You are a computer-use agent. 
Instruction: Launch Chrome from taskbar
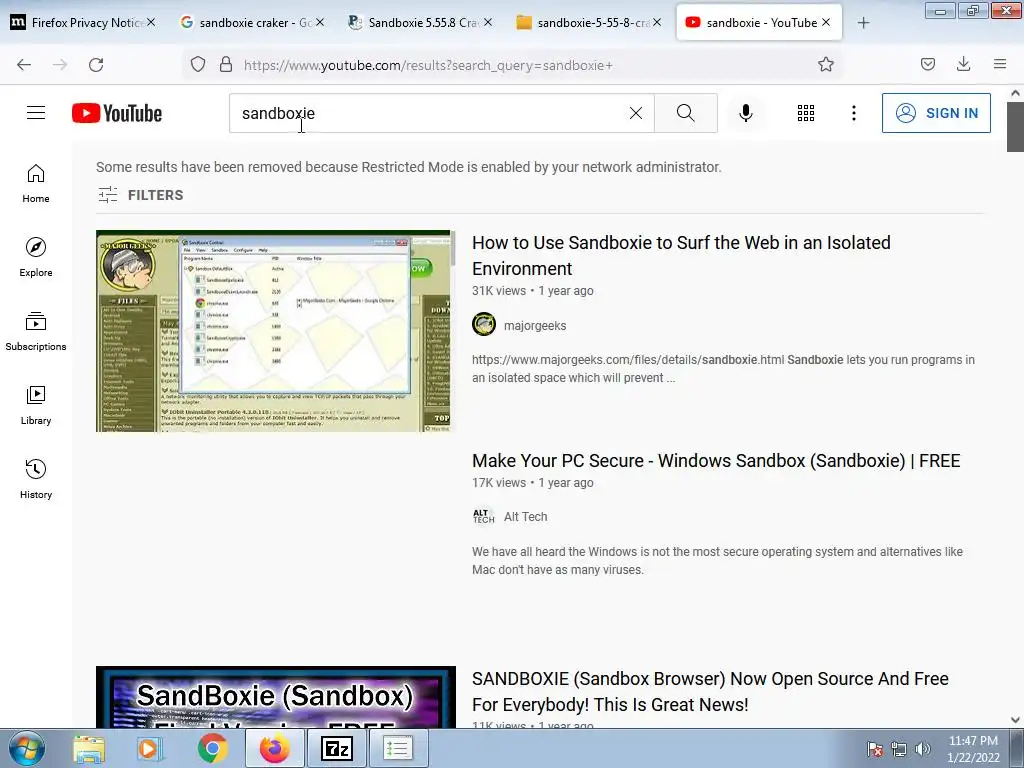(213, 748)
